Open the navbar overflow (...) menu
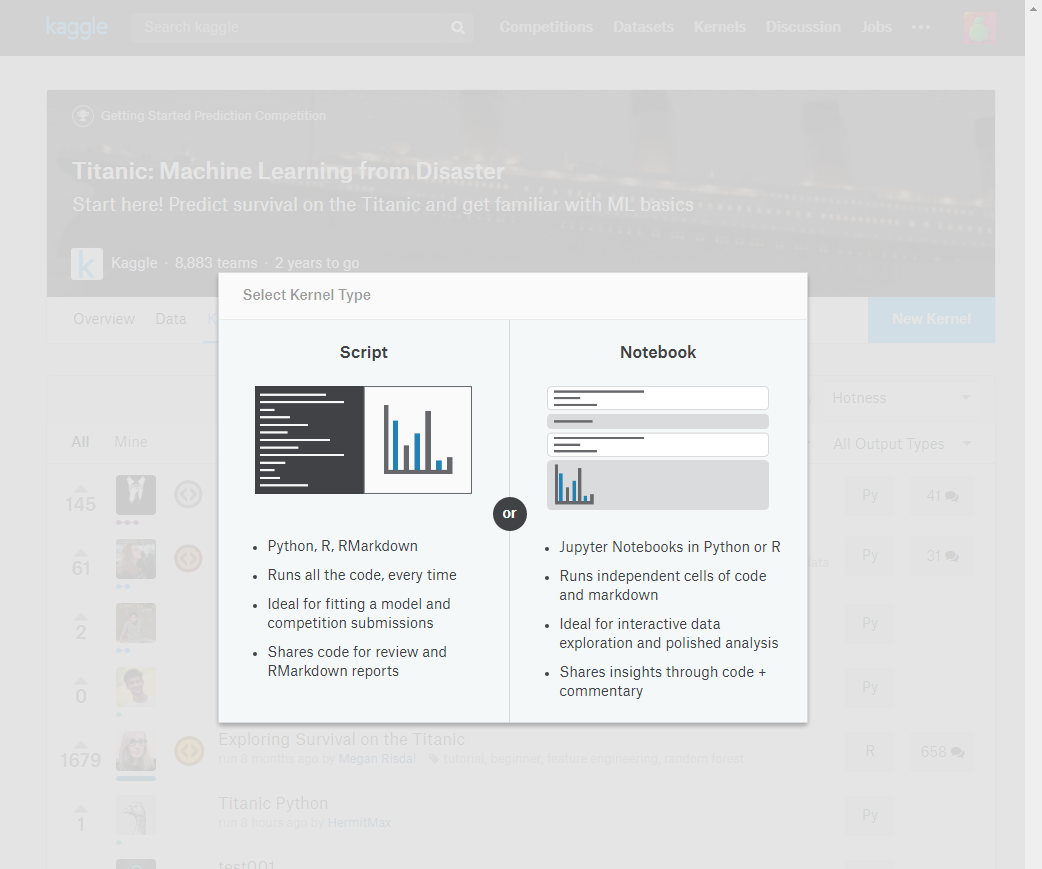The image size is (1042, 869). pos(921,27)
